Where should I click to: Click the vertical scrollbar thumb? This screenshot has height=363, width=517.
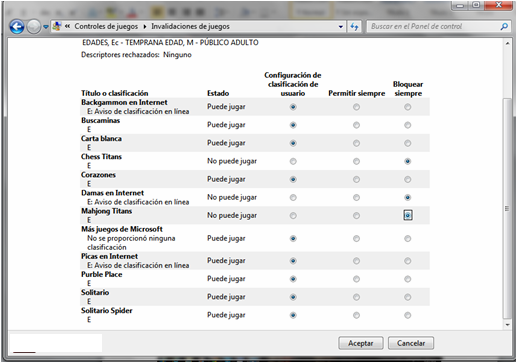coord(507,209)
